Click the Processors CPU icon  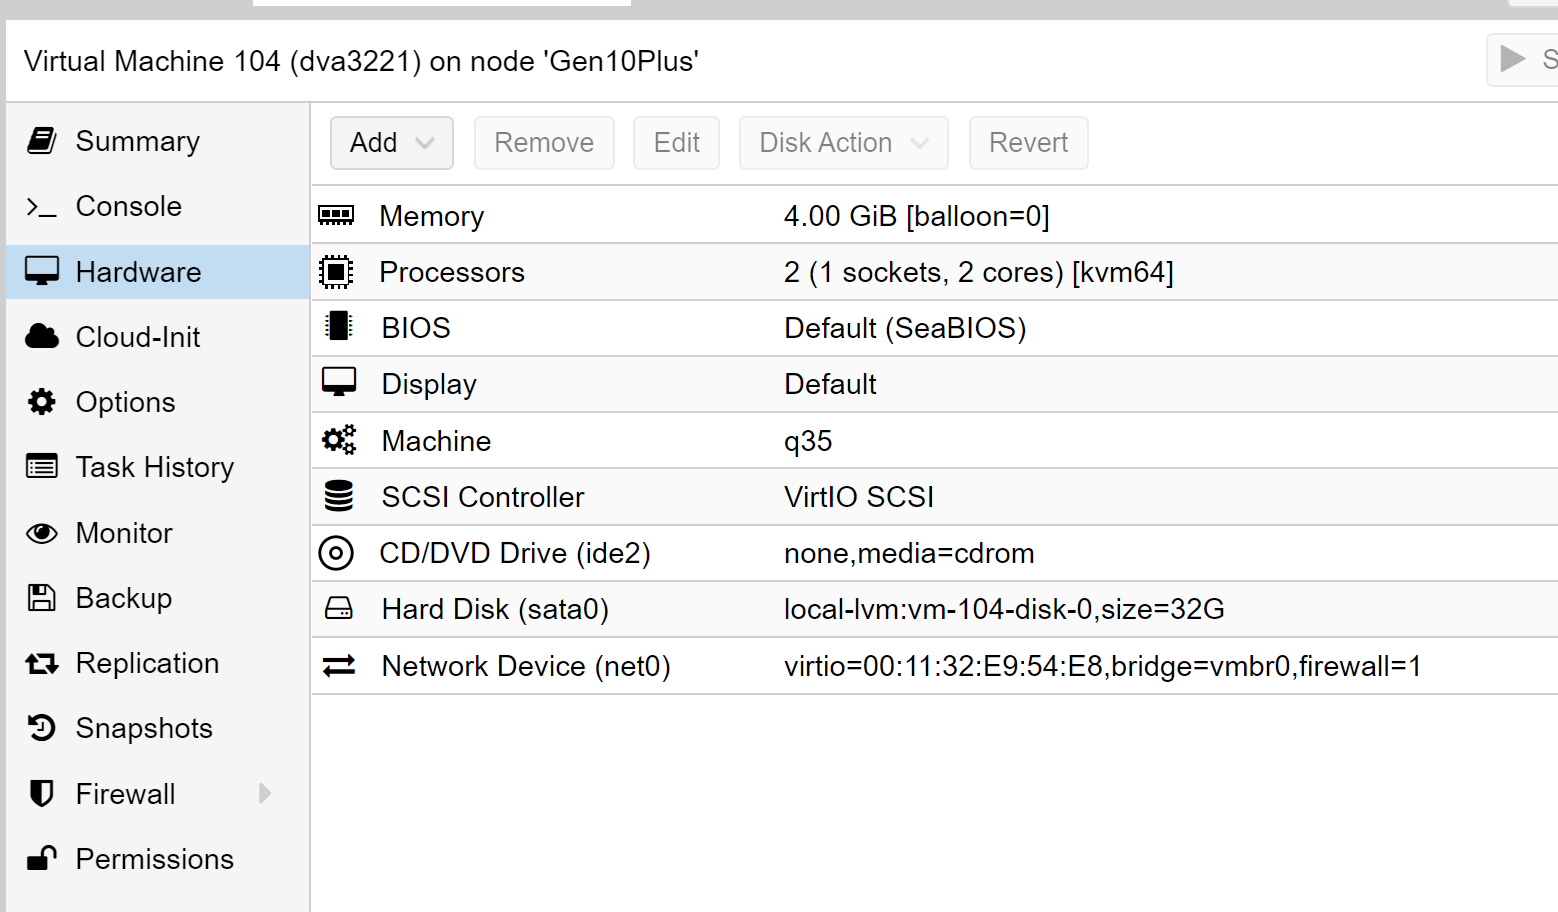(x=337, y=270)
